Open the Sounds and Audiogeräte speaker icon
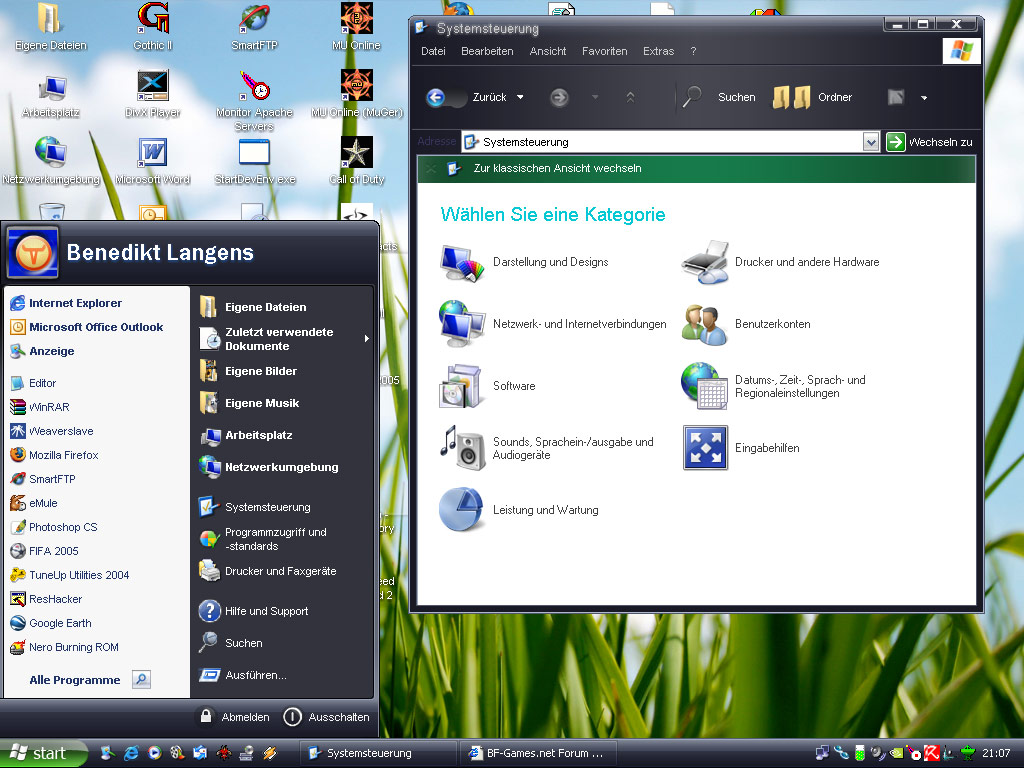 click(x=462, y=448)
